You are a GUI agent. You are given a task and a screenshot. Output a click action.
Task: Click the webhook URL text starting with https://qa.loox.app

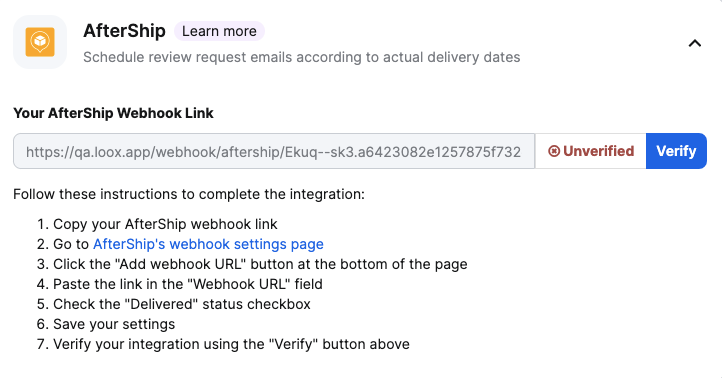coord(274,152)
